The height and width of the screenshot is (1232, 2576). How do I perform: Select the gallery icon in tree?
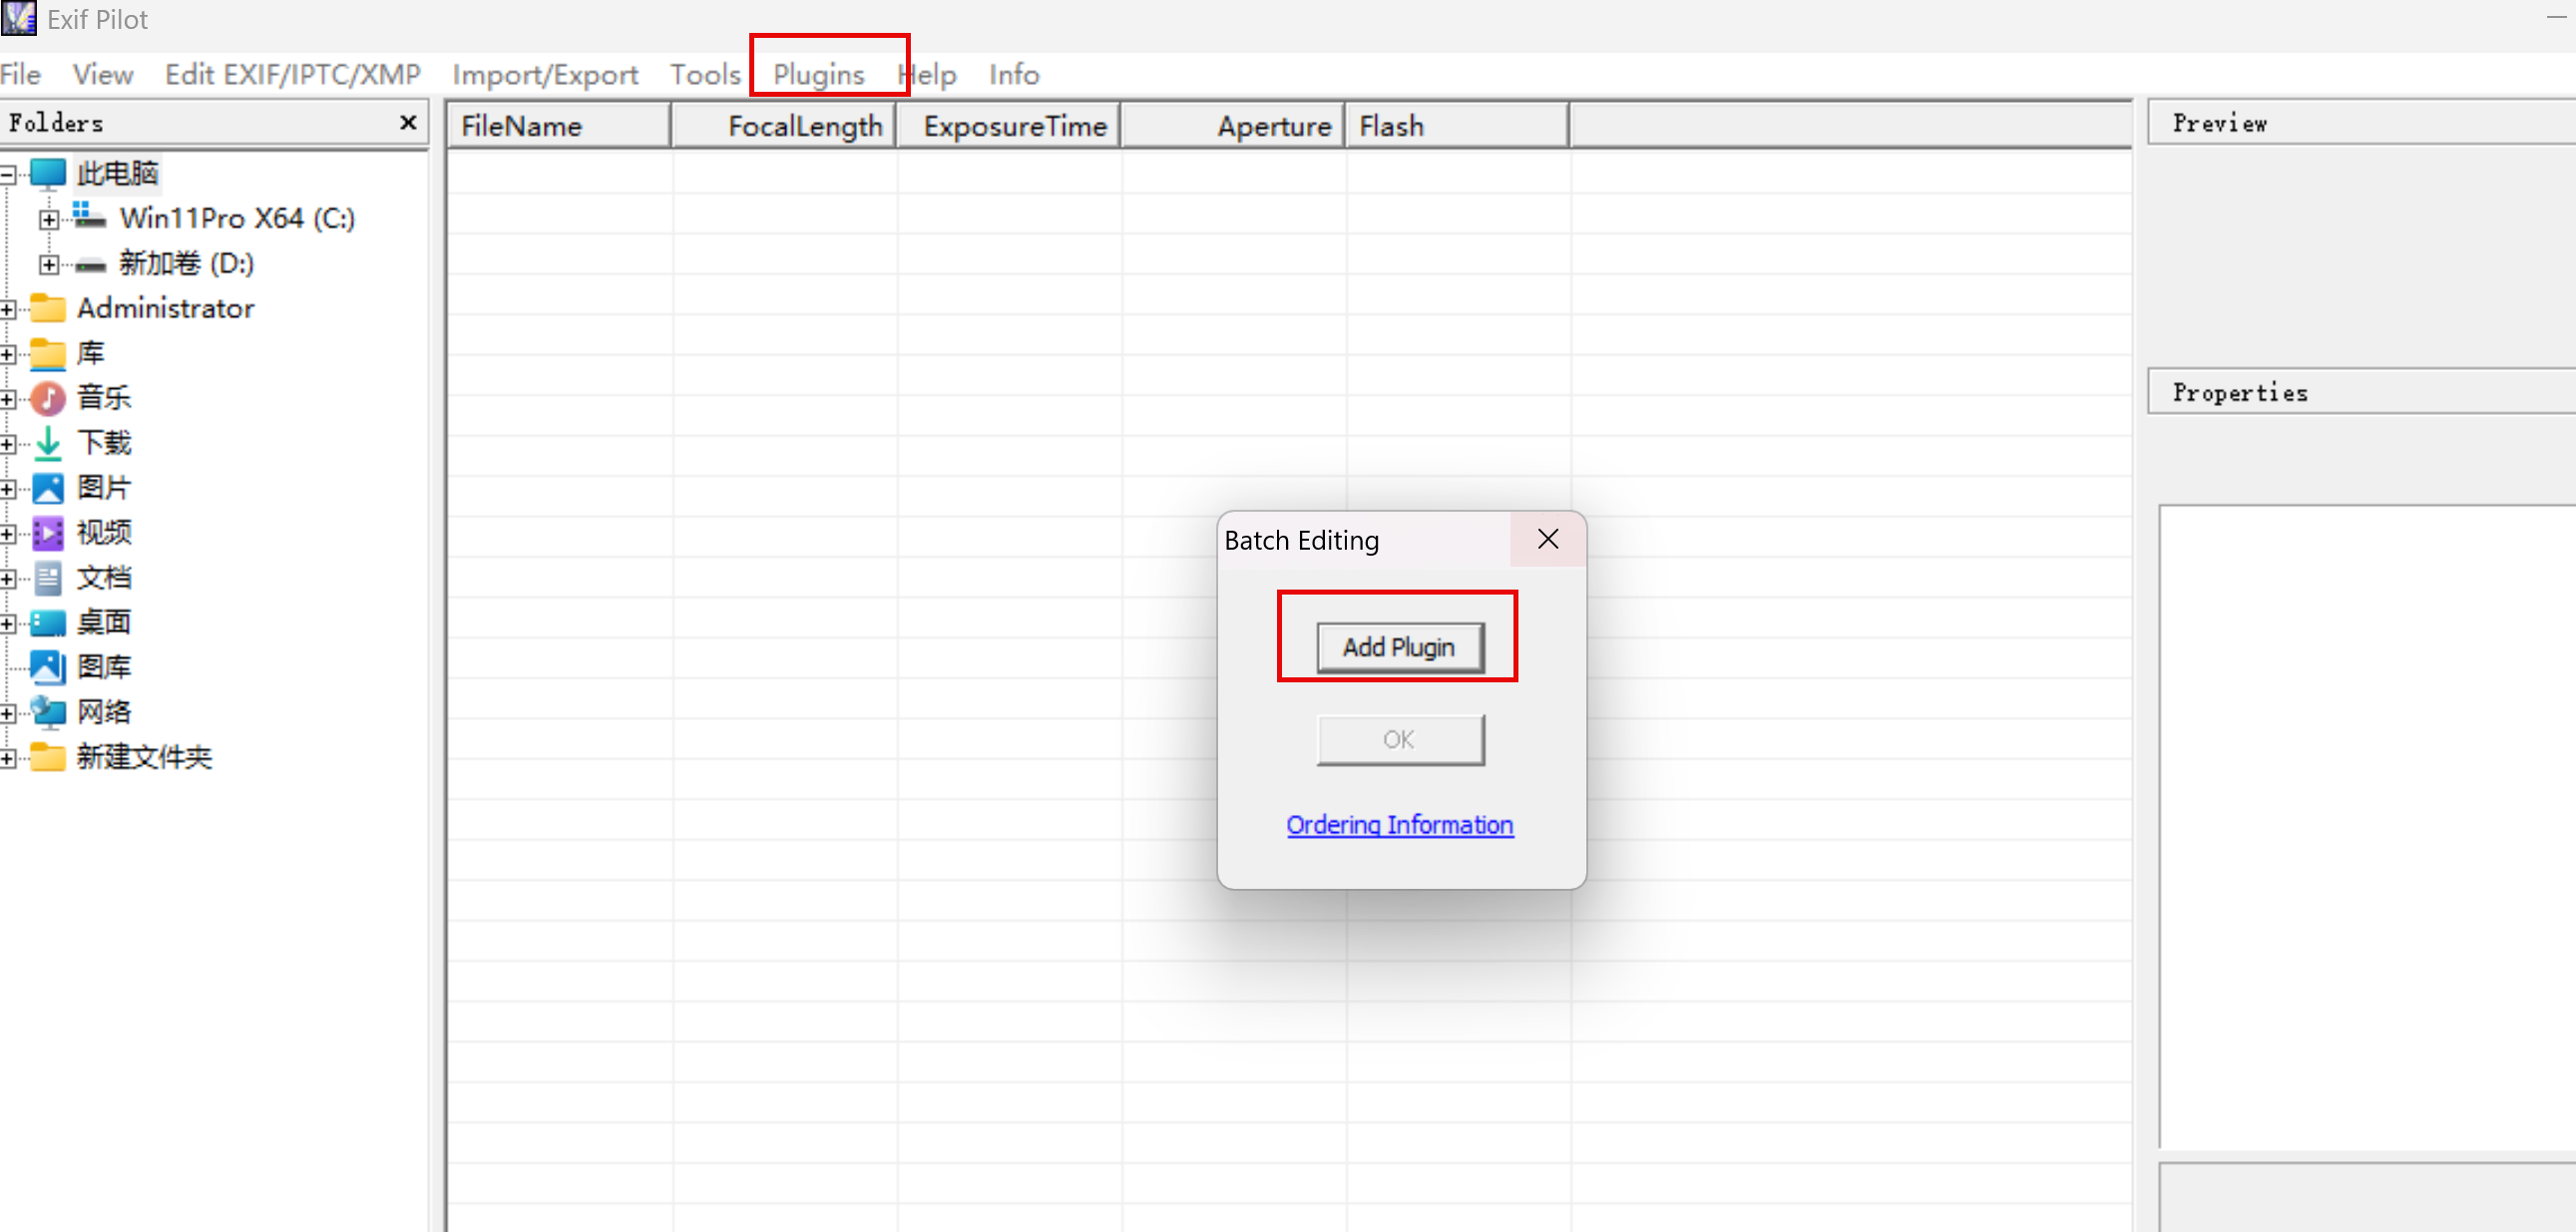click(x=48, y=667)
